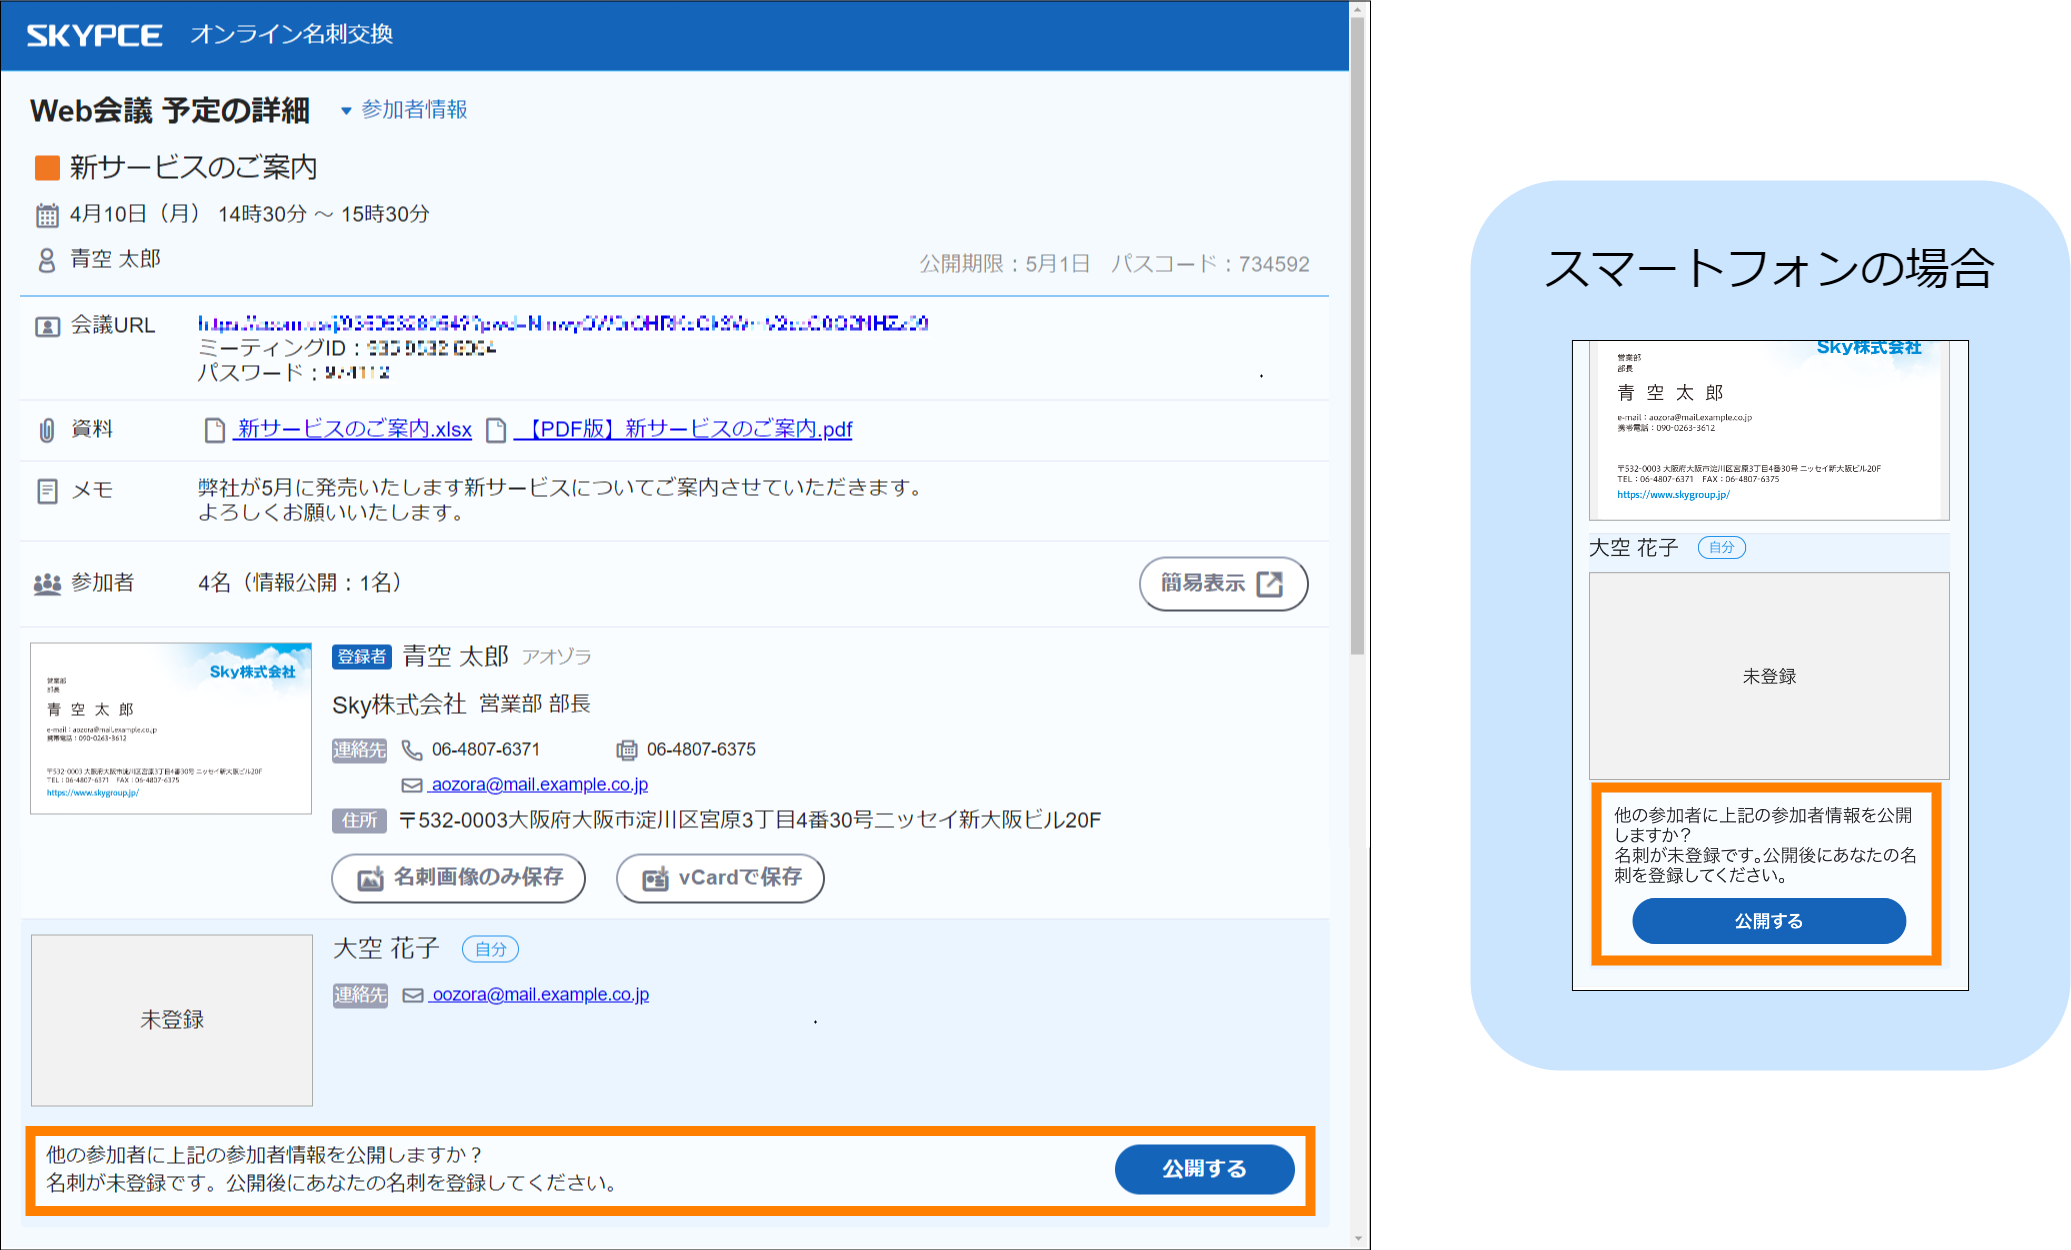Click the paperclip icon next to 資料
Screen dimensions: 2071x1250
point(47,430)
